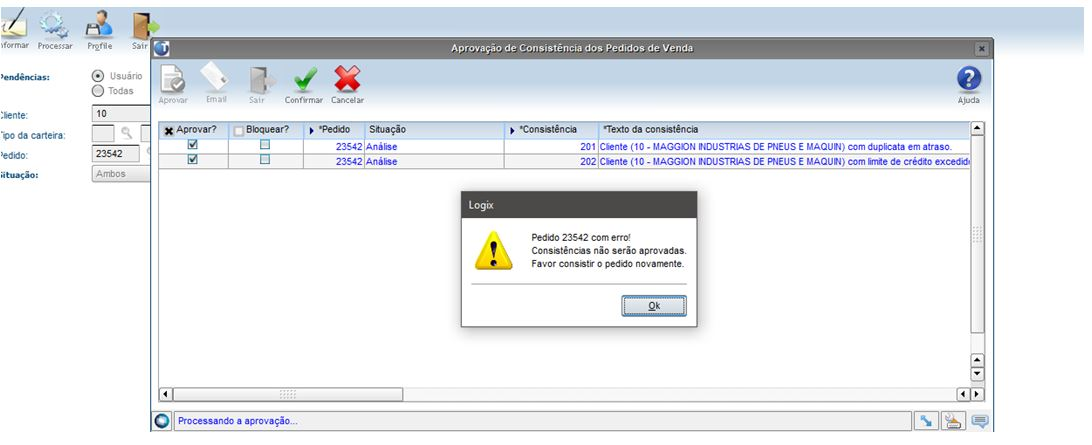This screenshot has height=445, width=1092.
Task: Click the Informar icon in the background toolbar
Action: click(x=13, y=24)
